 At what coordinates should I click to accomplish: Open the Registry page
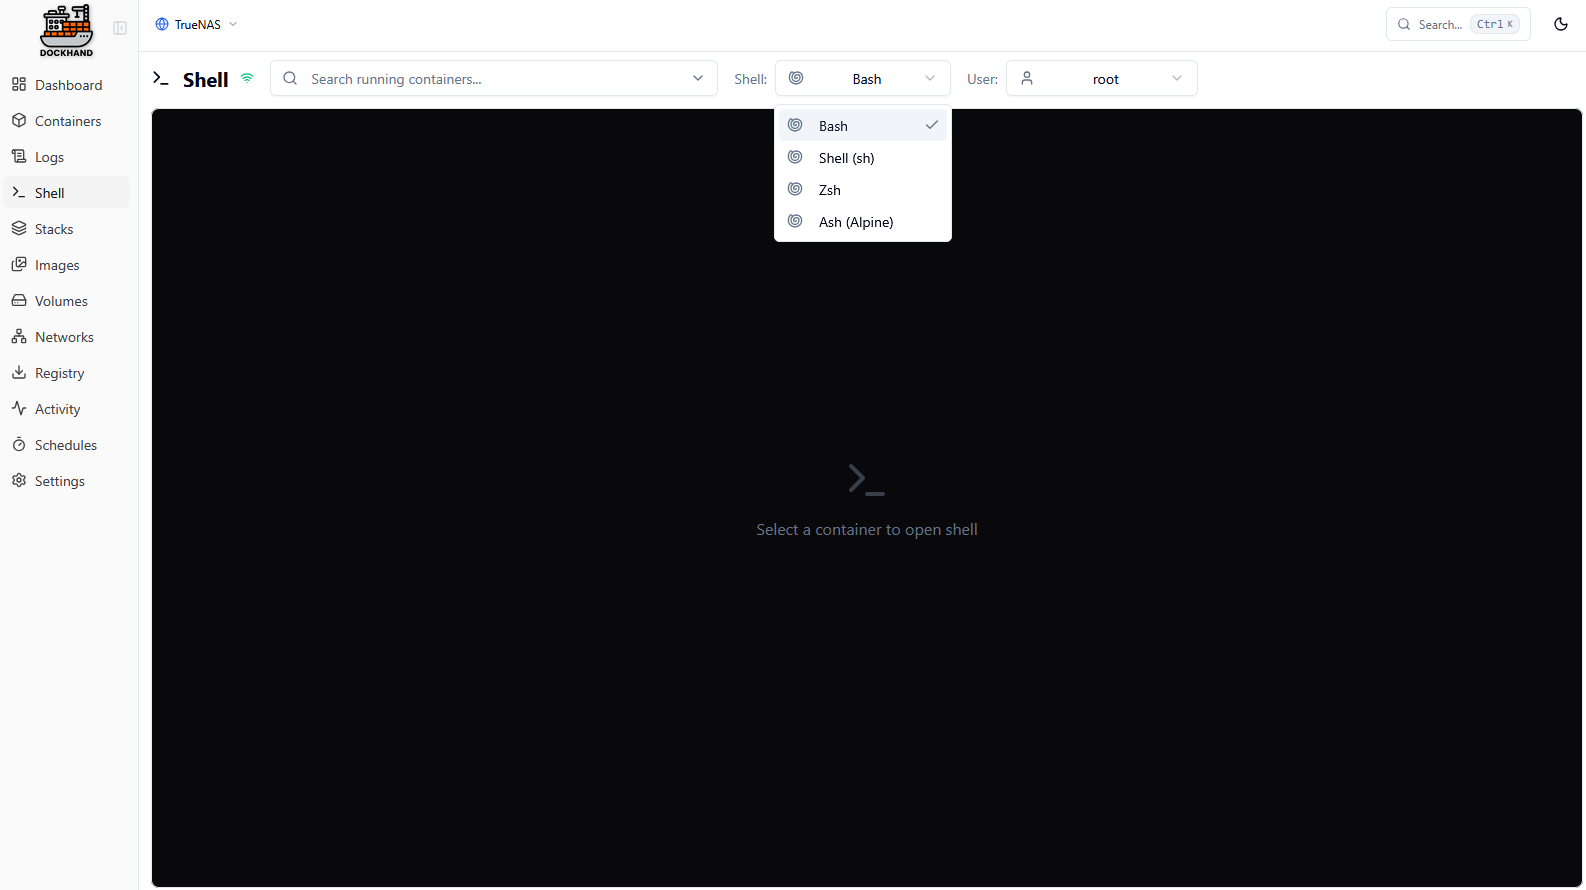click(x=59, y=373)
